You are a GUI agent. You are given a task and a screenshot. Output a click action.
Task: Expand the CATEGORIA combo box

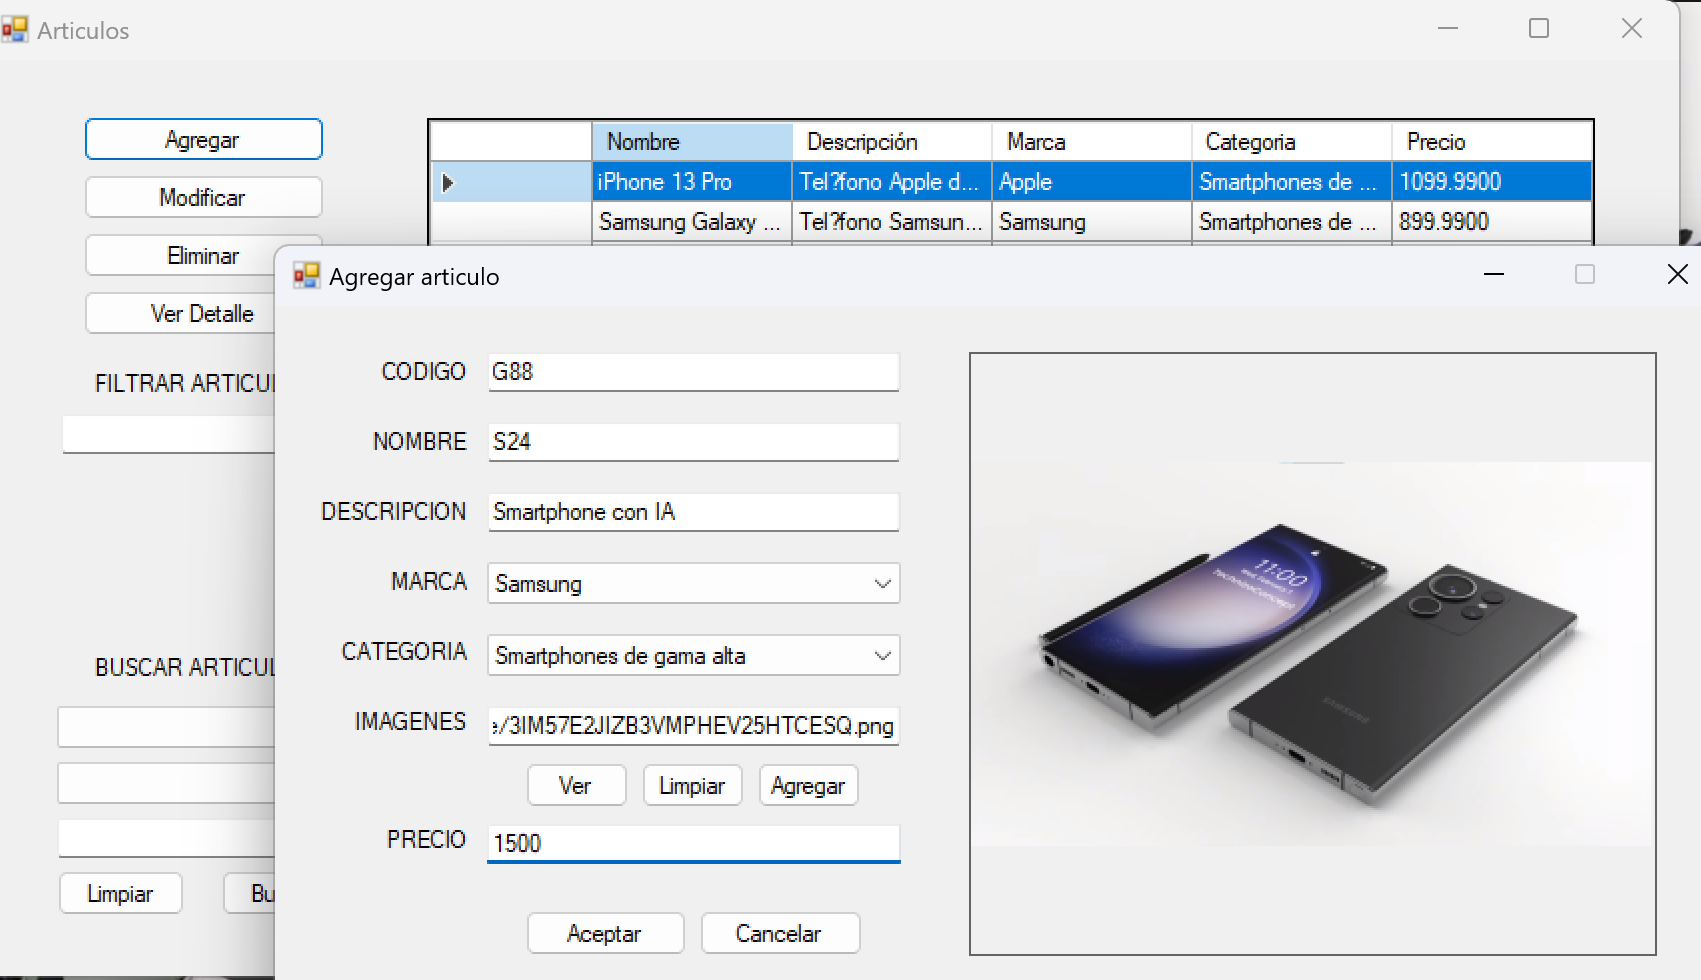[x=882, y=656]
